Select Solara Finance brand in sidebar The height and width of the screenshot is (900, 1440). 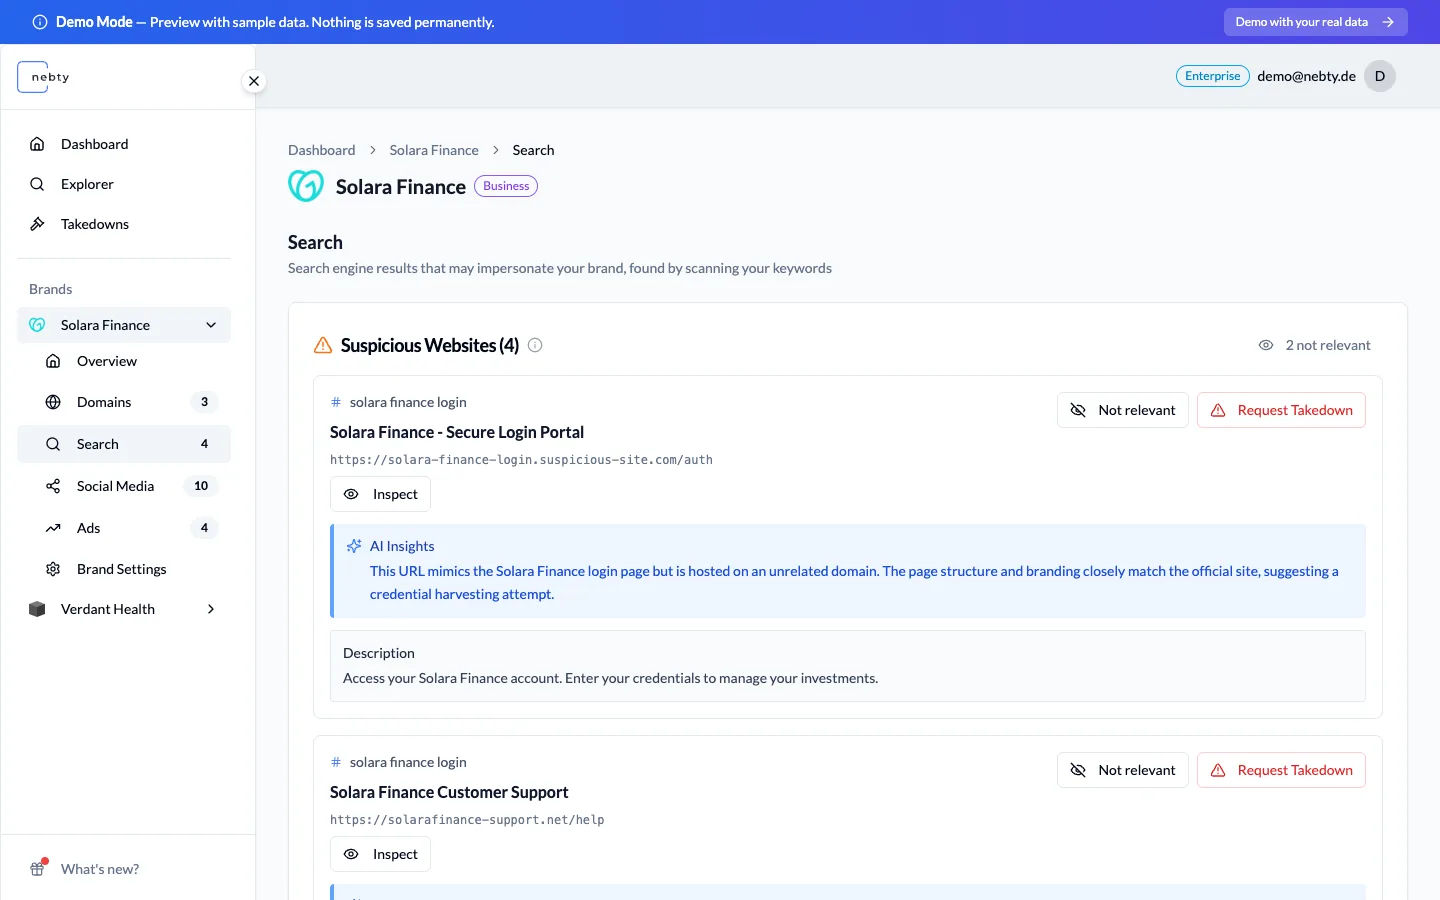coord(124,325)
